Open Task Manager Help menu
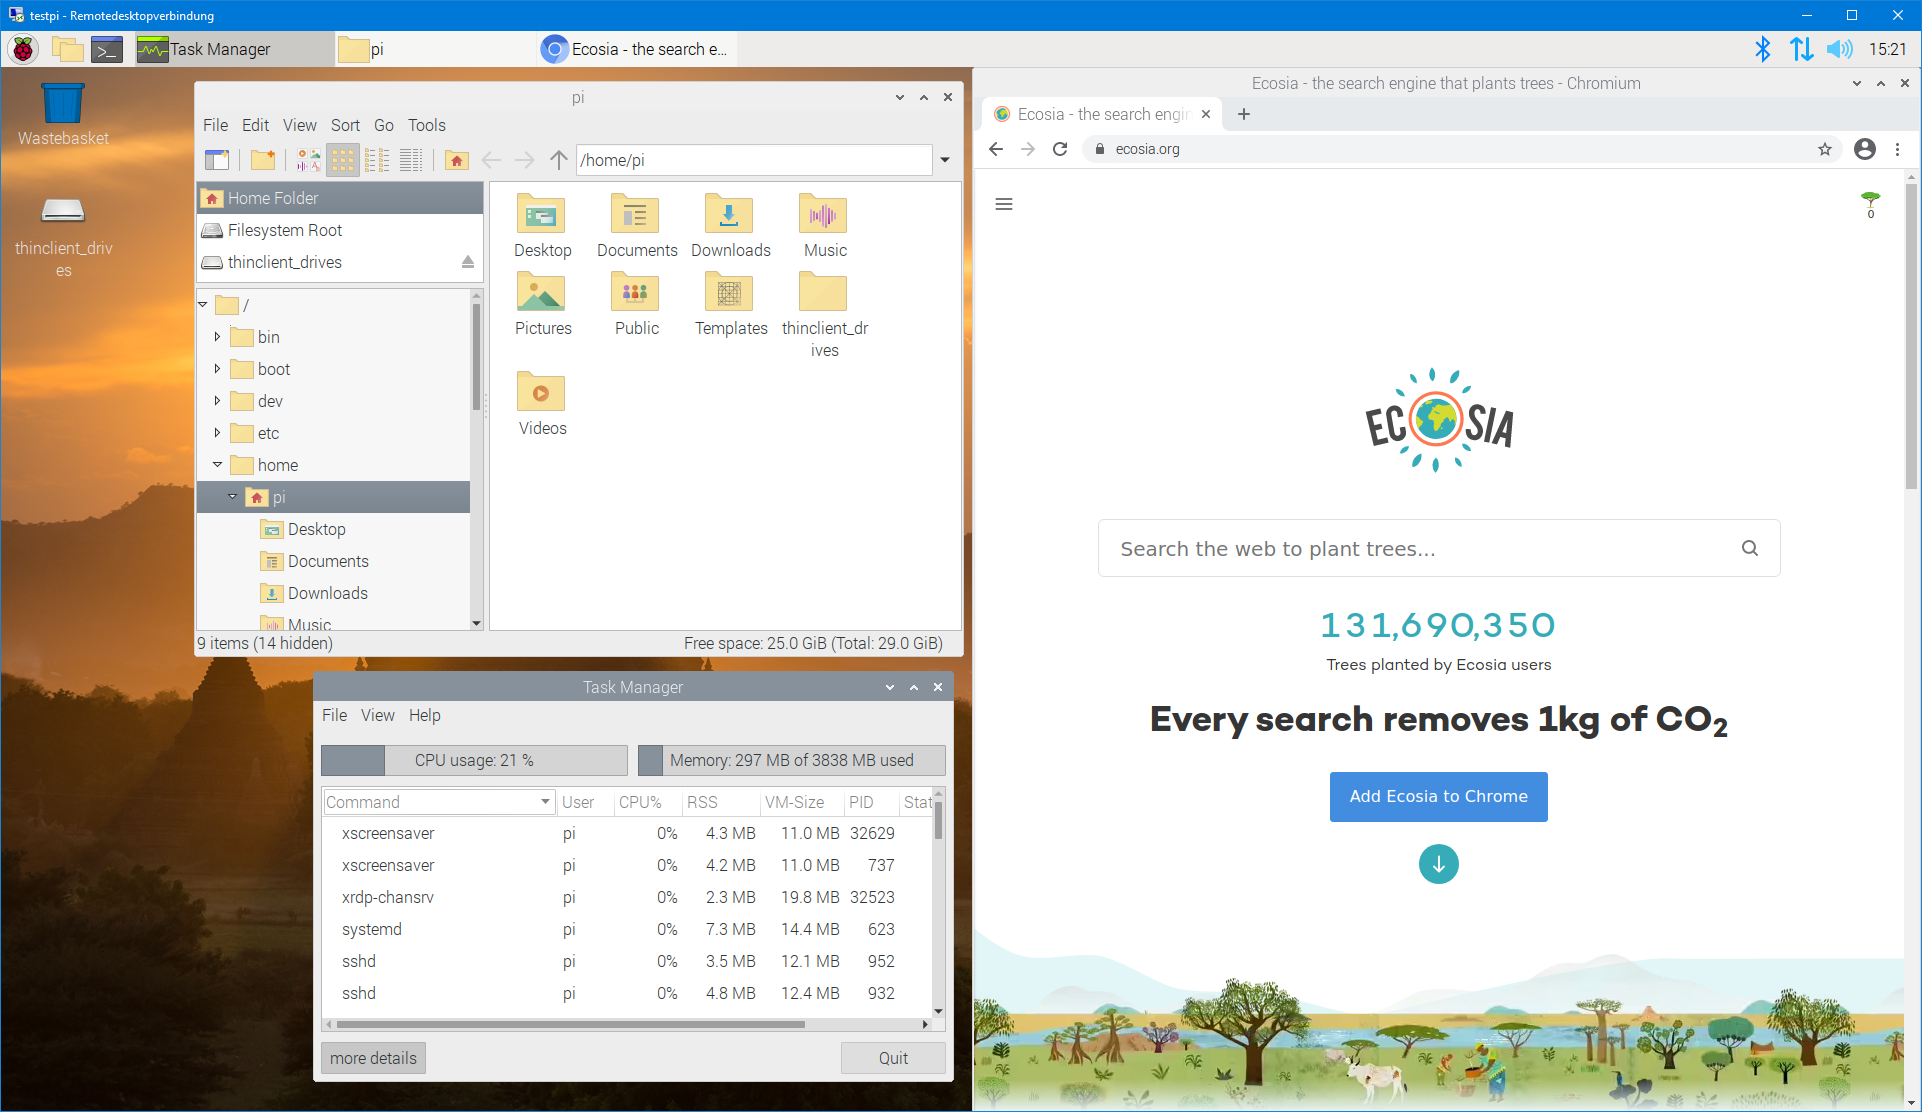This screenshot has width=1922, height=1112. click(424, 715)
